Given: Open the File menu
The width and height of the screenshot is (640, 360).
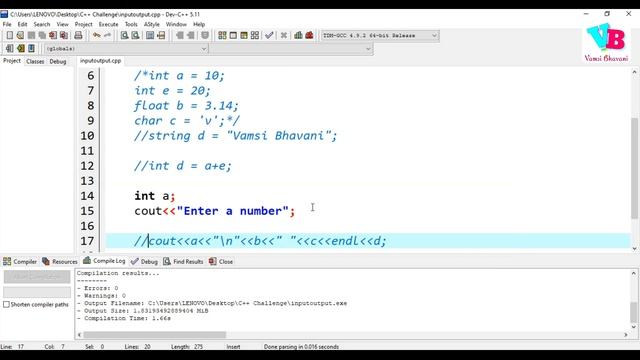Looking at the screenshot, I should pos(7,24).
